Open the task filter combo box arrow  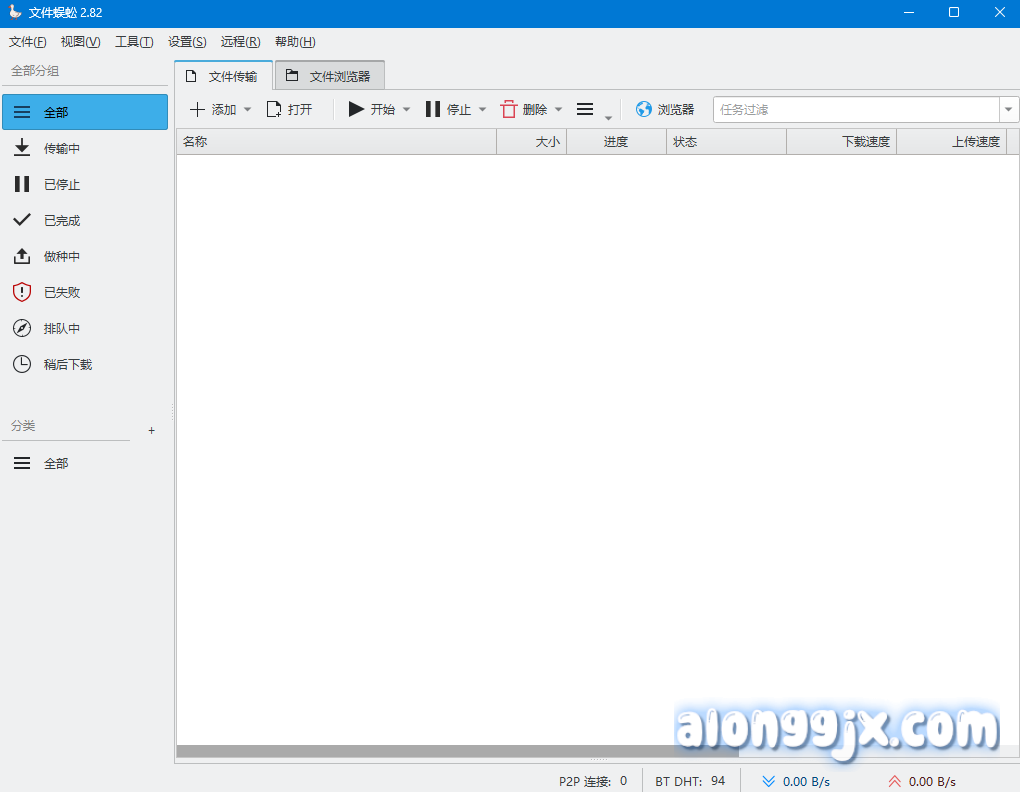pos(1008,110)
